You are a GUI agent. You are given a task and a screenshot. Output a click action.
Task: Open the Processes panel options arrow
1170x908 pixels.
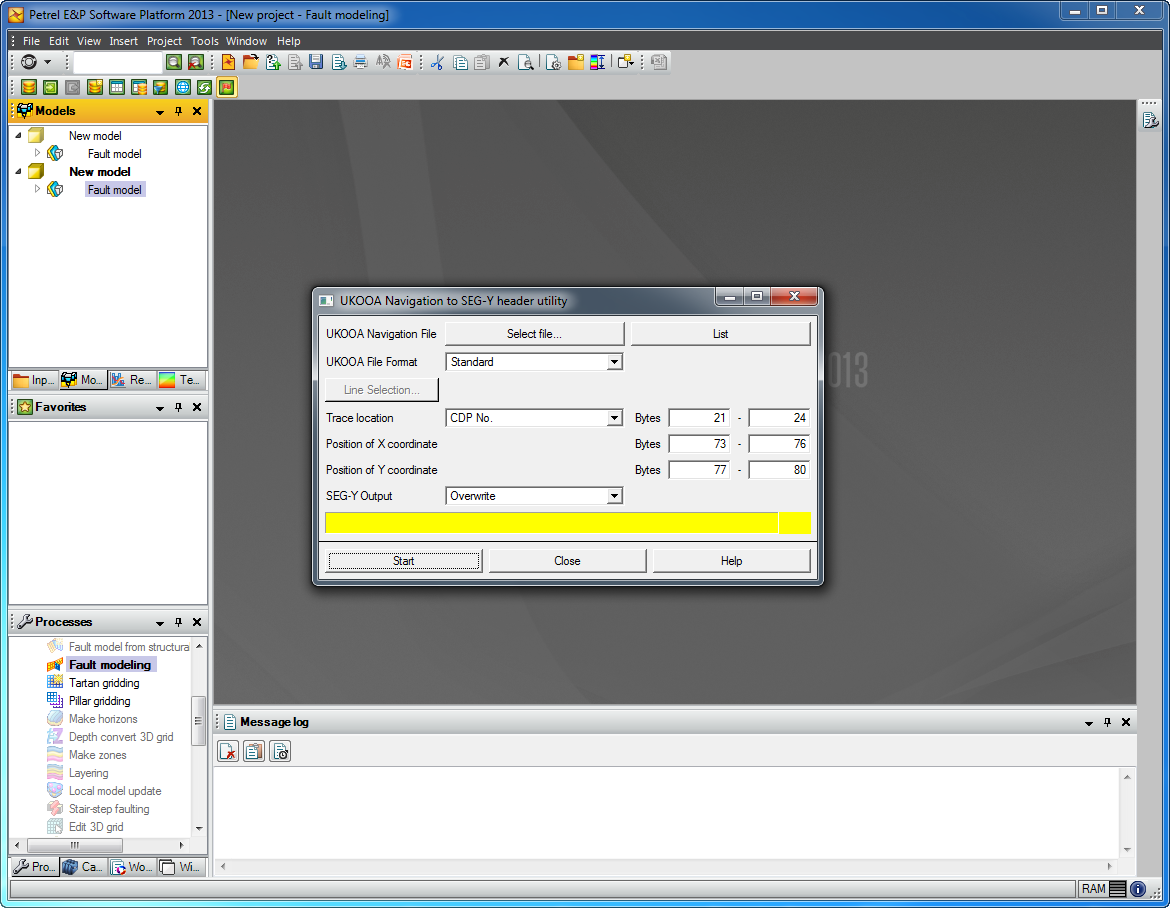pyautogui.click(x=160, y=623)
